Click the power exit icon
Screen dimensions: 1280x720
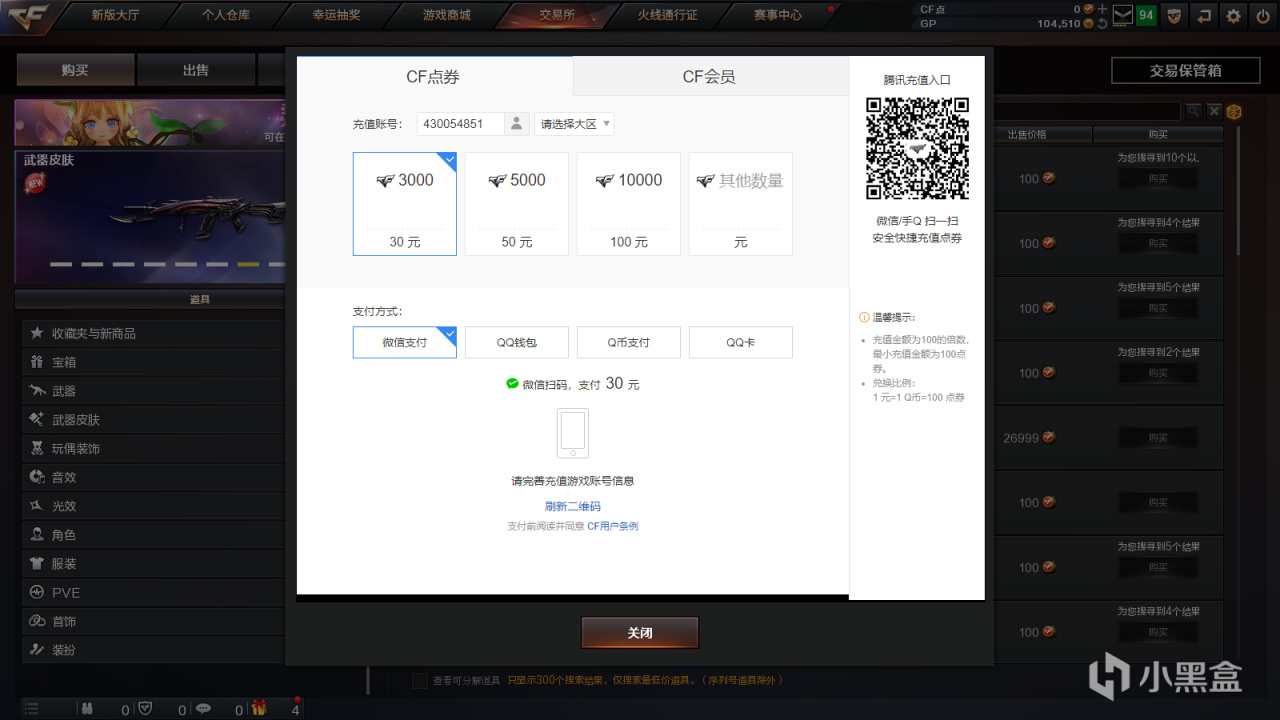pyautogui.click(x=1262, y=15)
